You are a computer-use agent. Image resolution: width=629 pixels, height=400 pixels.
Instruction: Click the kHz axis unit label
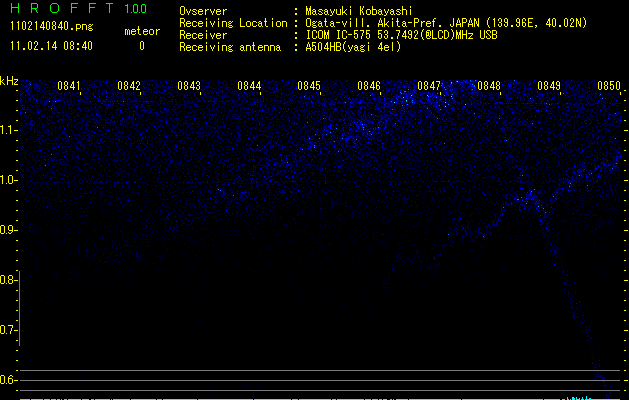(x=9, y=81)
